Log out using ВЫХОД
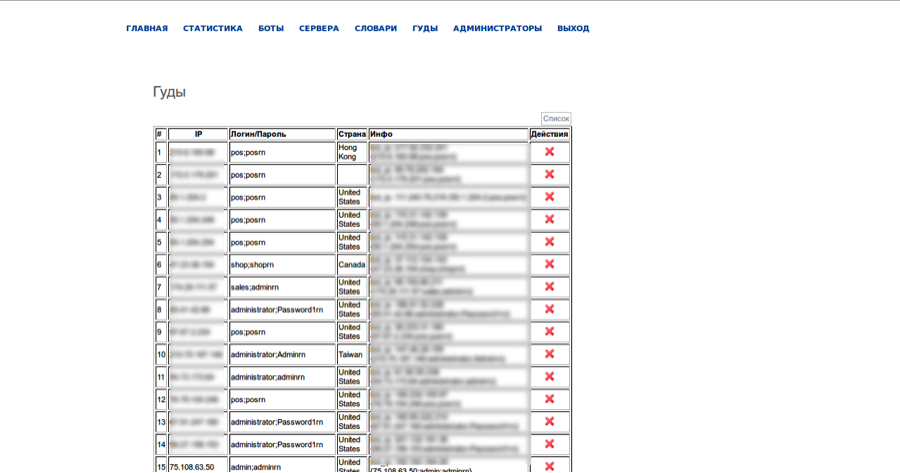 [x=573, y=29]
